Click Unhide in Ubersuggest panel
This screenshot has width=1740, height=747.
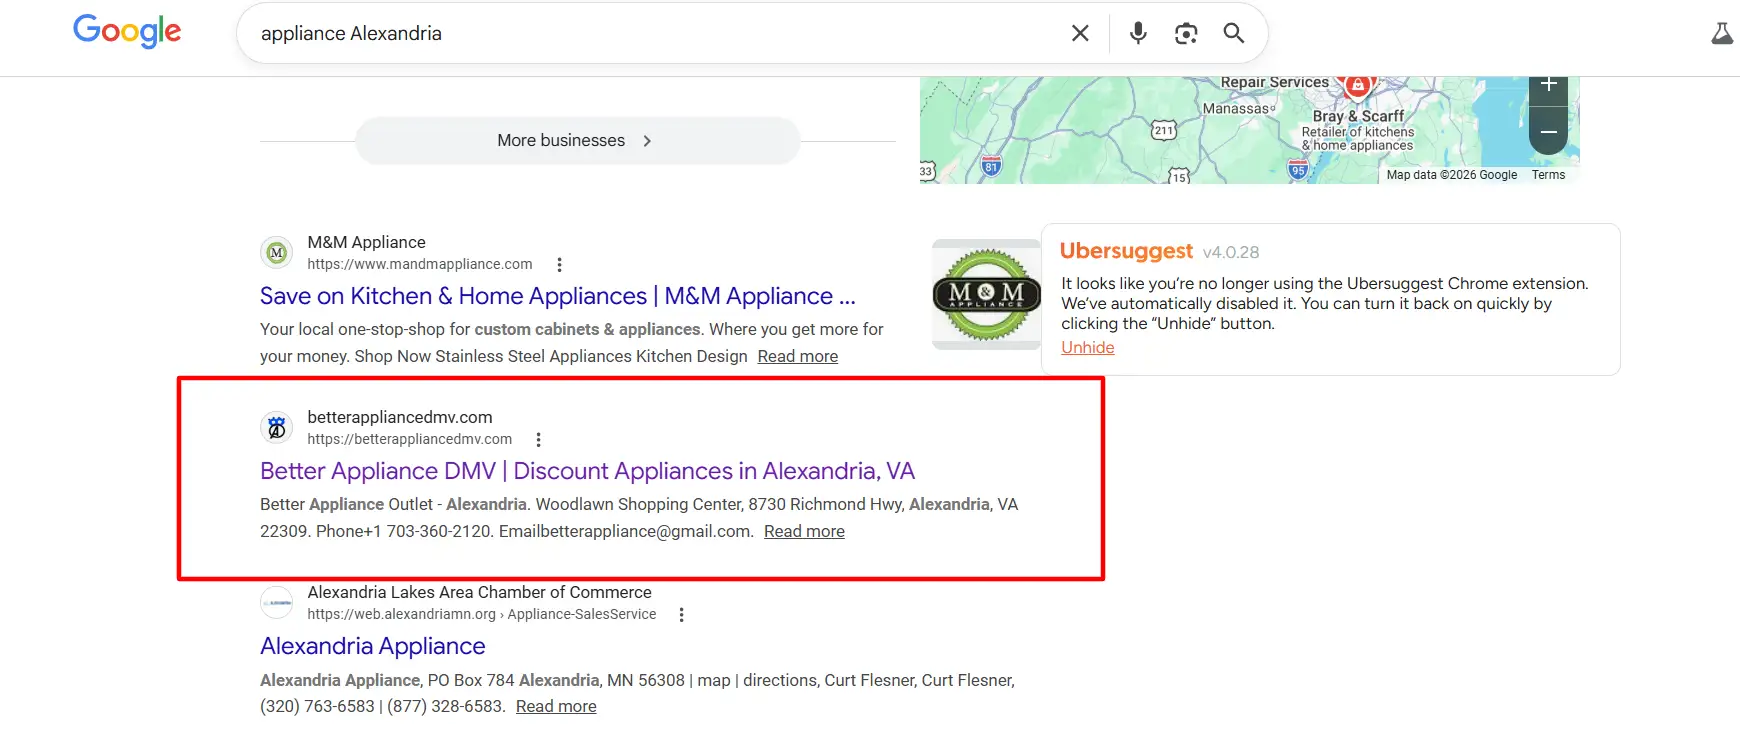click(1087, 347)
